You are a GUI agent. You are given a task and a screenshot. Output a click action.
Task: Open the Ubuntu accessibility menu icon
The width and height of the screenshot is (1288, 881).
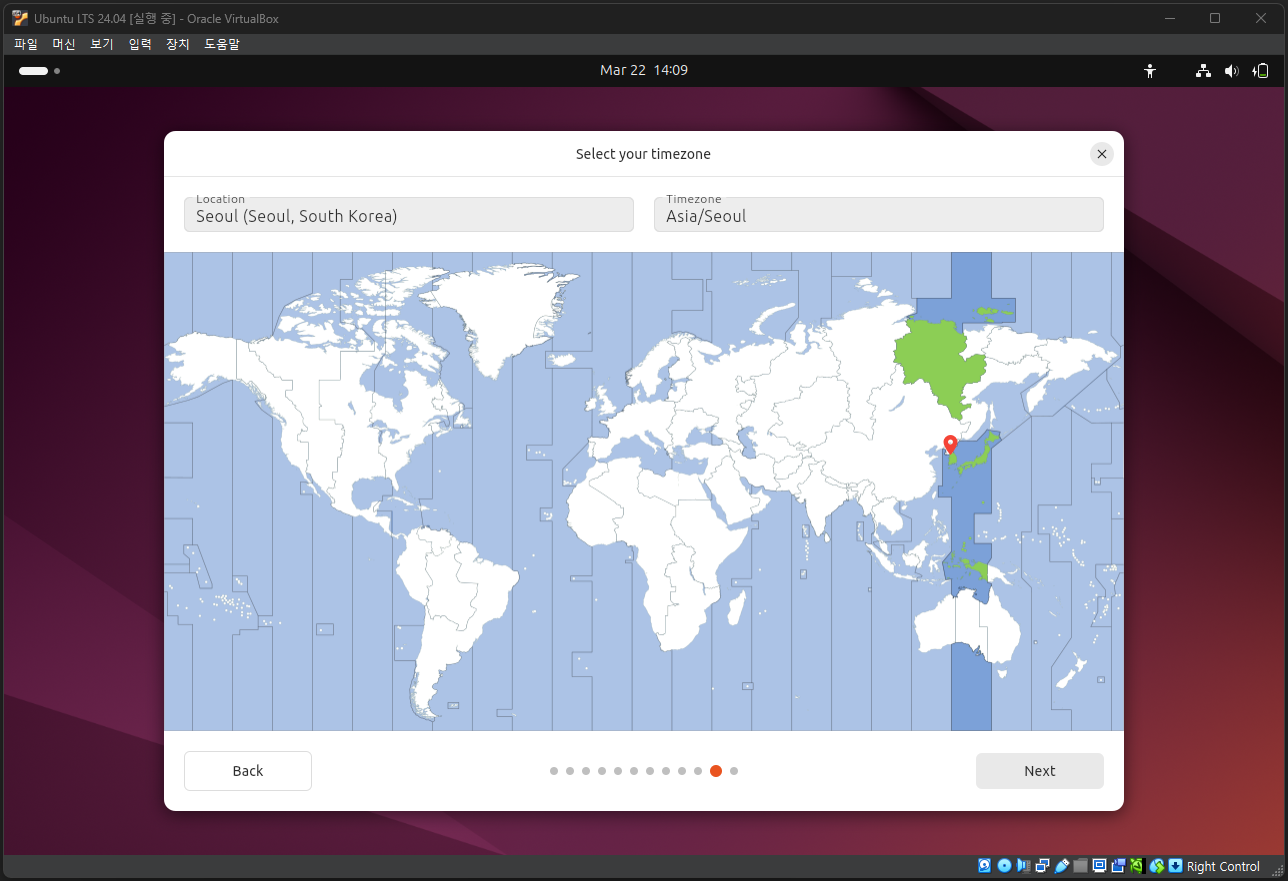(x=1150, y=71)
